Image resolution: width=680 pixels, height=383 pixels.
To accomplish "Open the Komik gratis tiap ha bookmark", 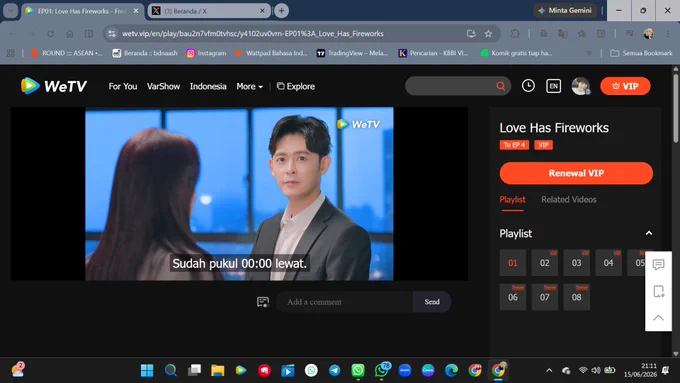I will point(516,53).
